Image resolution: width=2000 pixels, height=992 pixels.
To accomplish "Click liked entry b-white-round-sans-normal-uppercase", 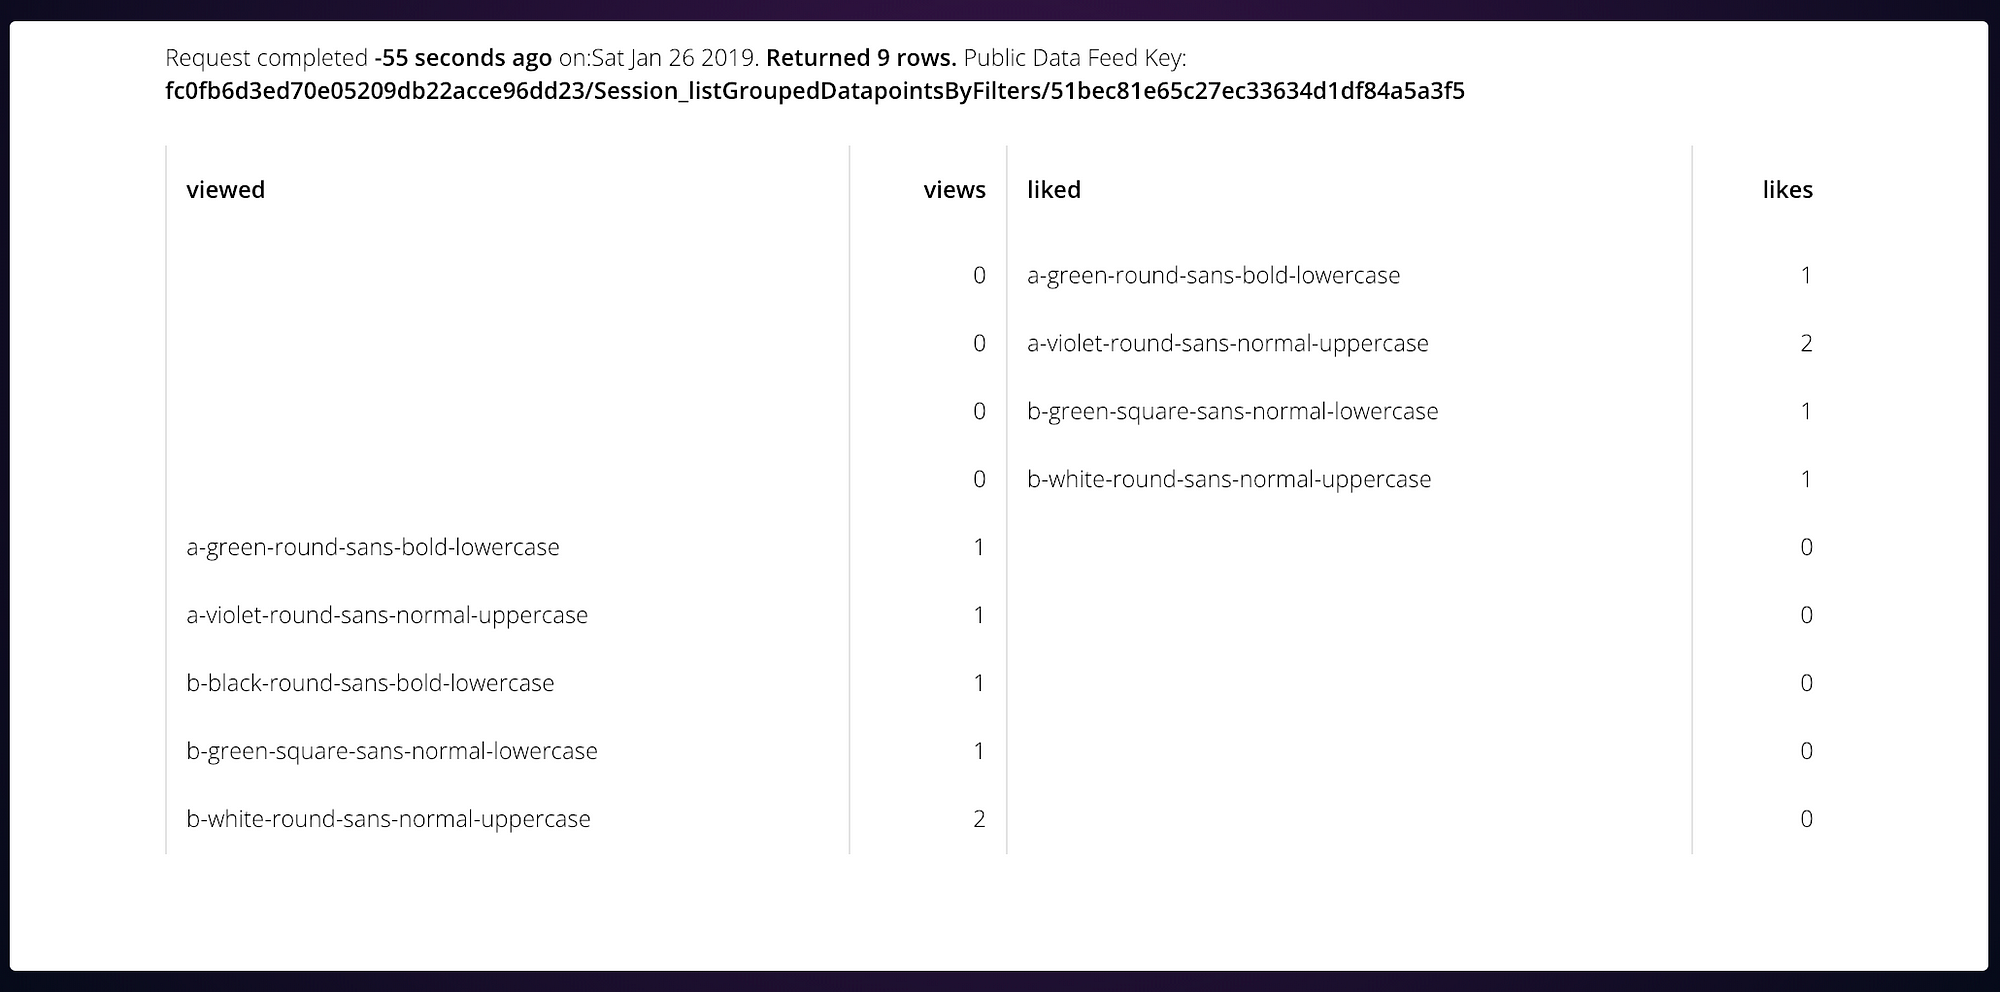I will [1229, 479].
